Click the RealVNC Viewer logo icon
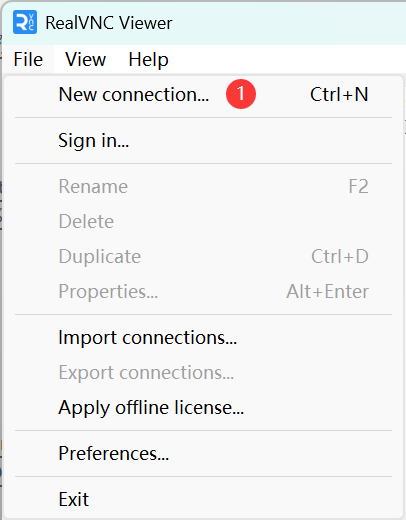The image size is (406, 520). pos(25,22)
